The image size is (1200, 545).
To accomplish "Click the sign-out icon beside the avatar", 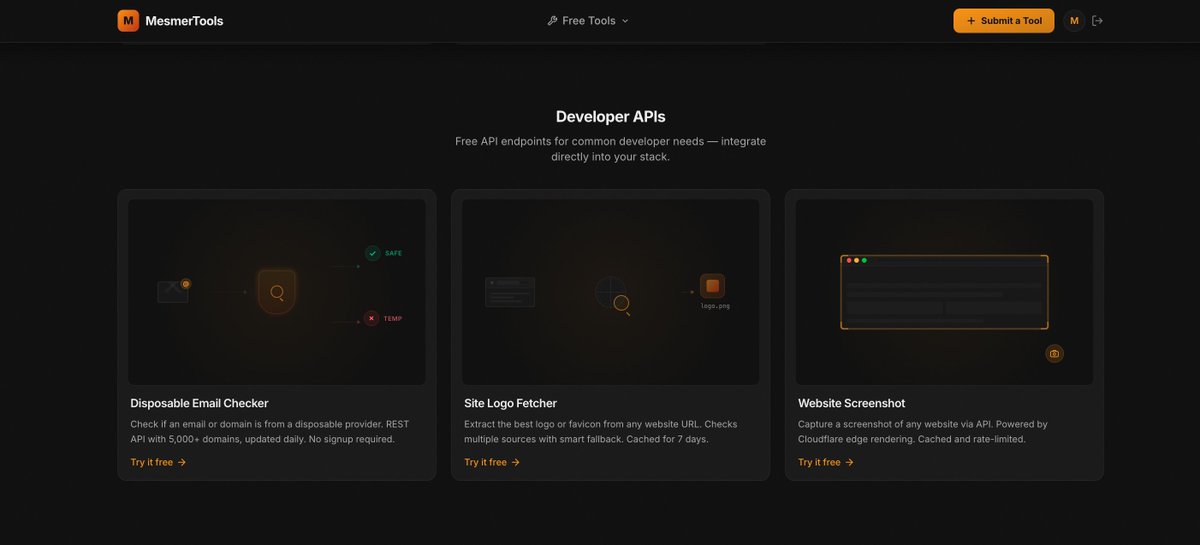I will [x=1097, y=21].
